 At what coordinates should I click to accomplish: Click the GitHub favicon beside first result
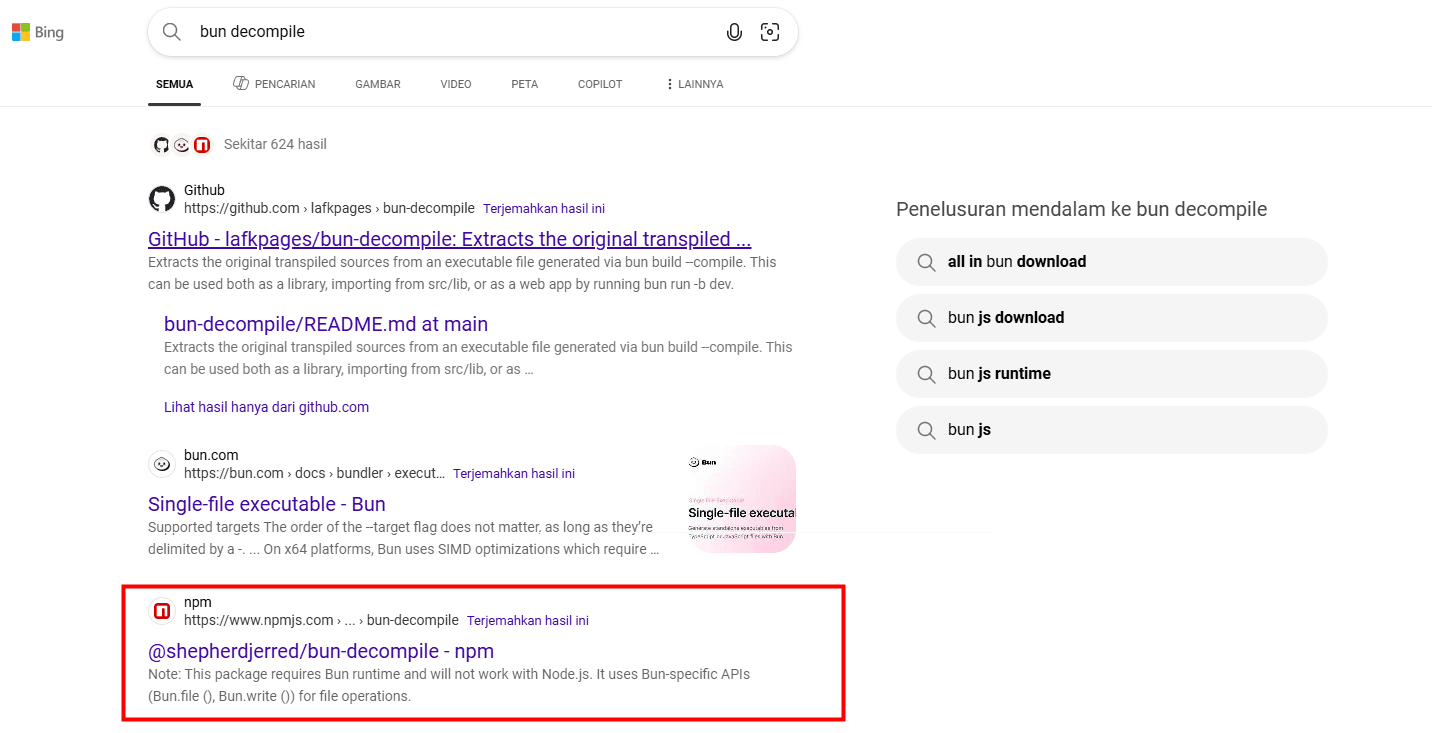(162, 199)
